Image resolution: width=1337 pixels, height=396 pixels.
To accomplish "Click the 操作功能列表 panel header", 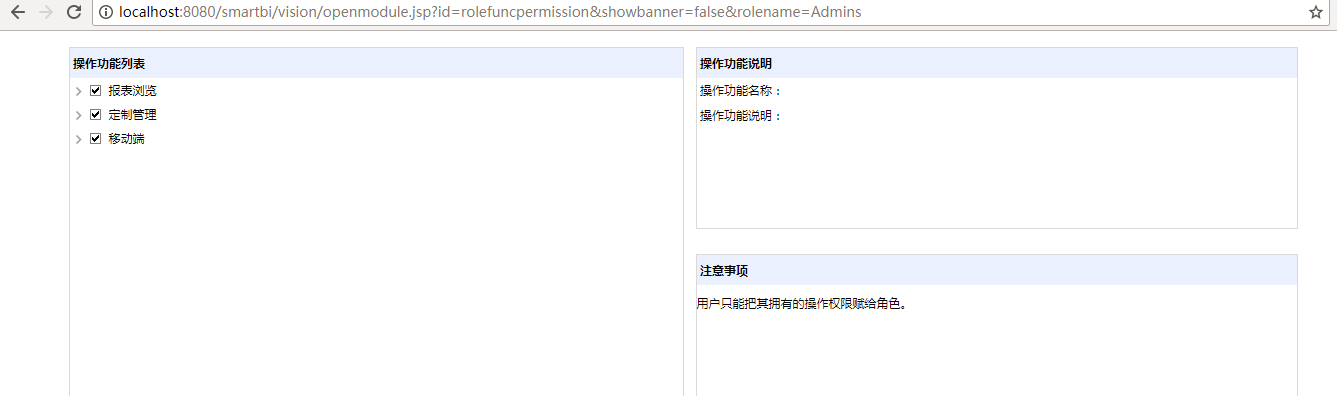I will click(376, 63).
